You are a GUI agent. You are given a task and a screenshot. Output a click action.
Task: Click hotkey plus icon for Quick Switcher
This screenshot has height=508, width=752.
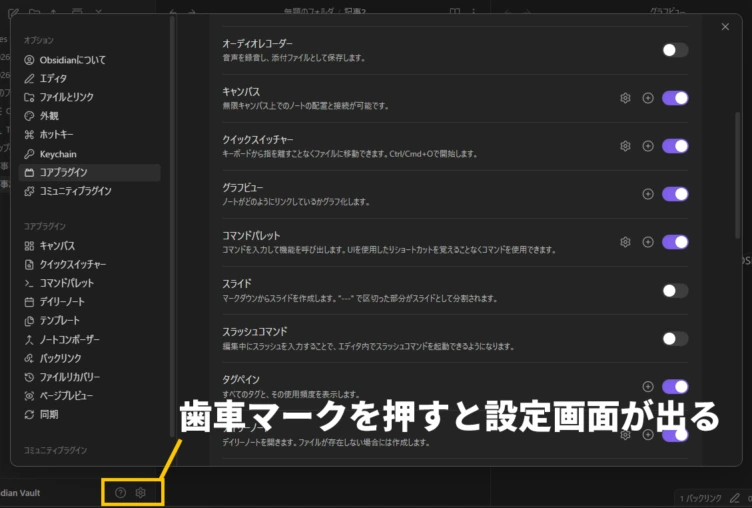(648, 146)
